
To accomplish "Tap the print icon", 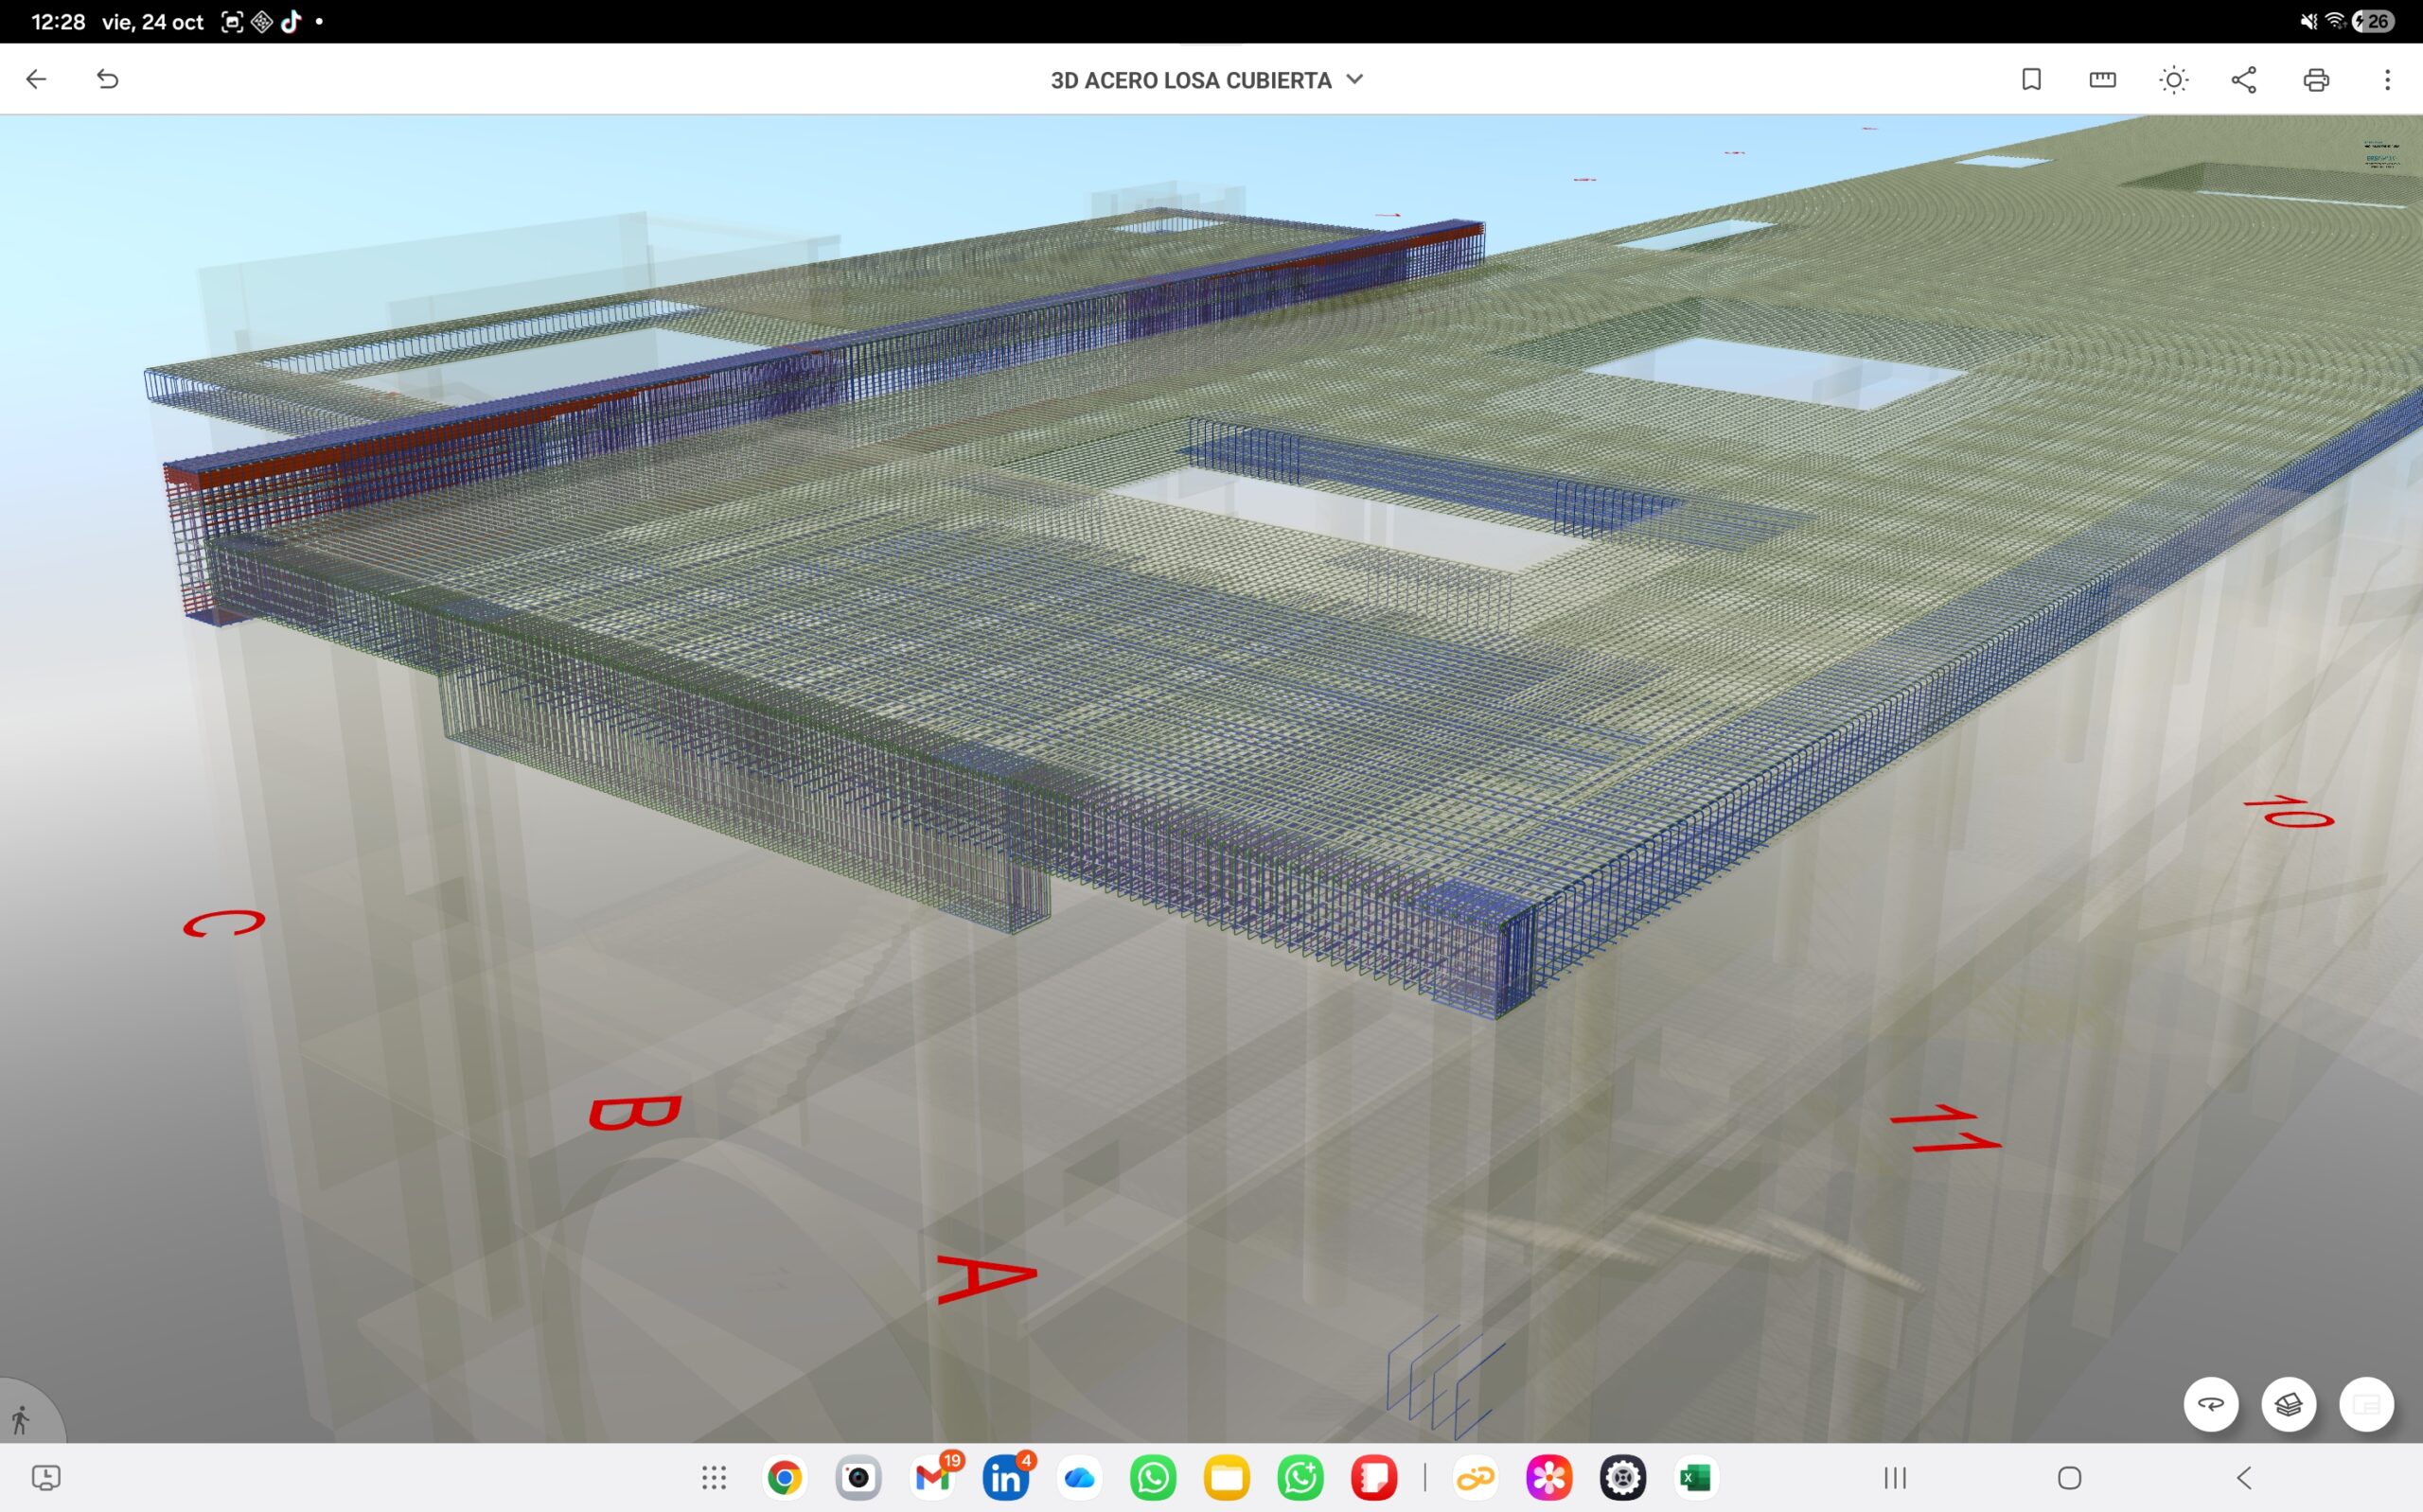I will 2316,80.
